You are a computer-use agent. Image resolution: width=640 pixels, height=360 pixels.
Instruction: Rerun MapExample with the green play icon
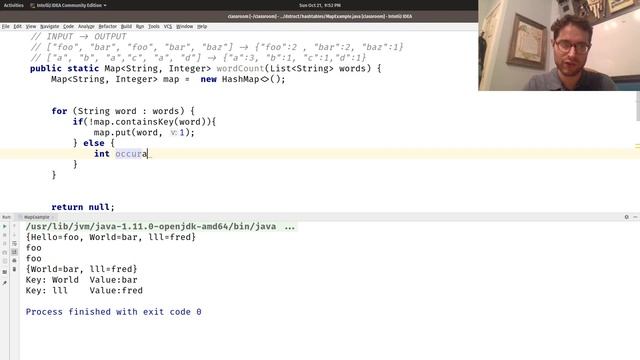pyautogui.click(x=4, y=226)
